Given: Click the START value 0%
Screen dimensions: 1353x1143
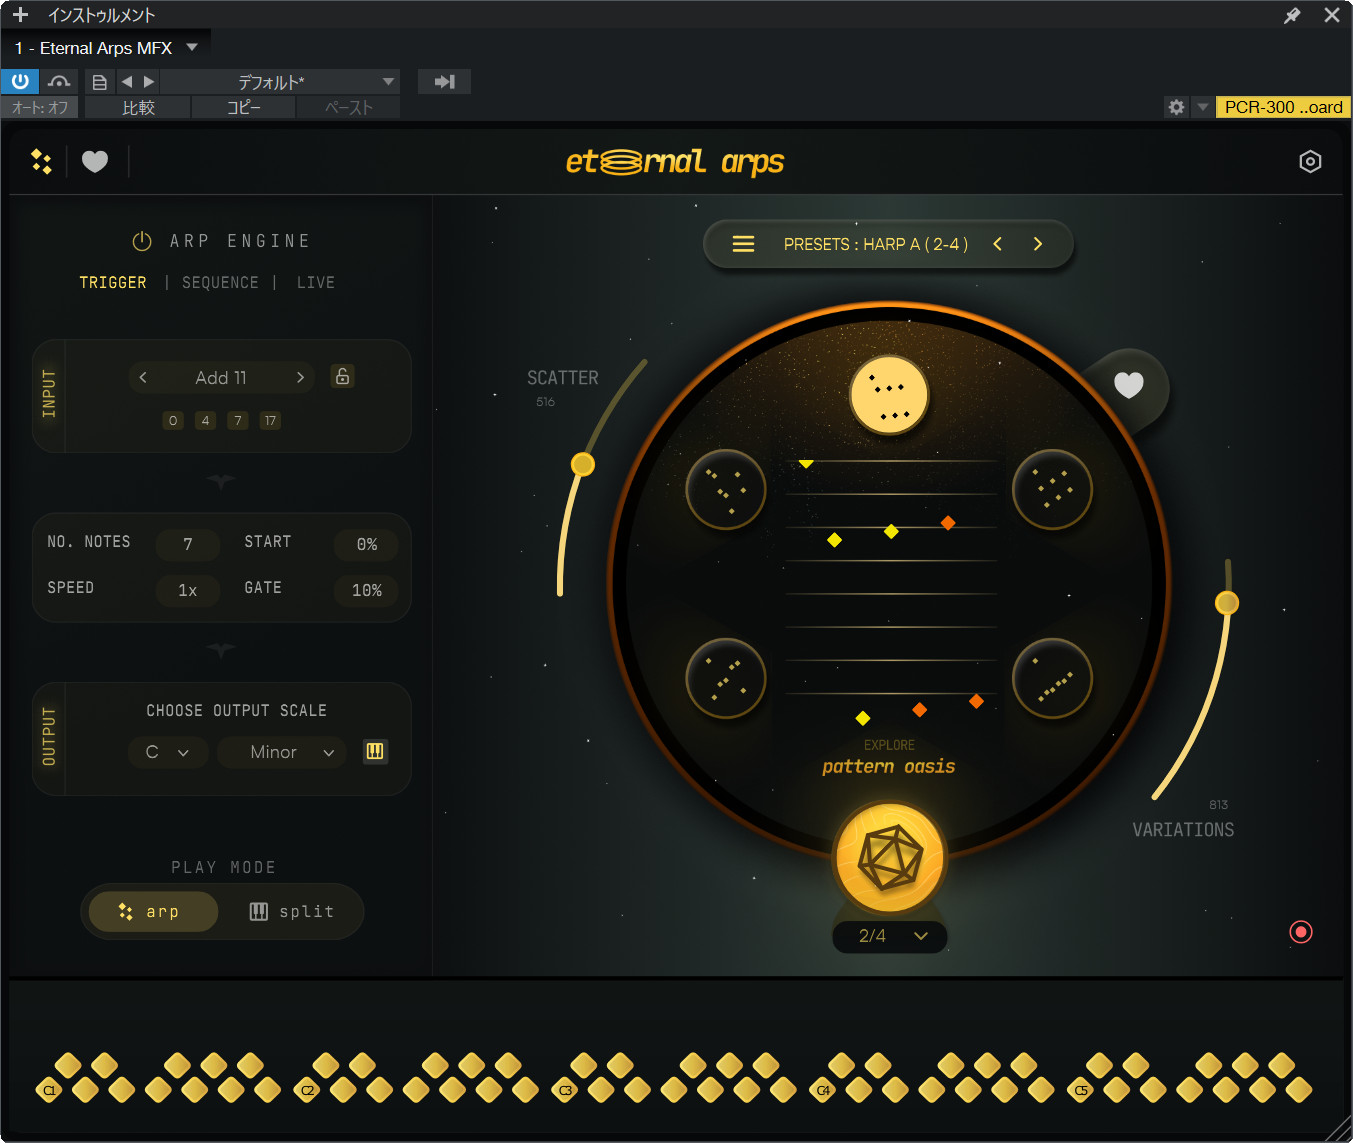Looking at the screenshot, I should tap(367, 544).
